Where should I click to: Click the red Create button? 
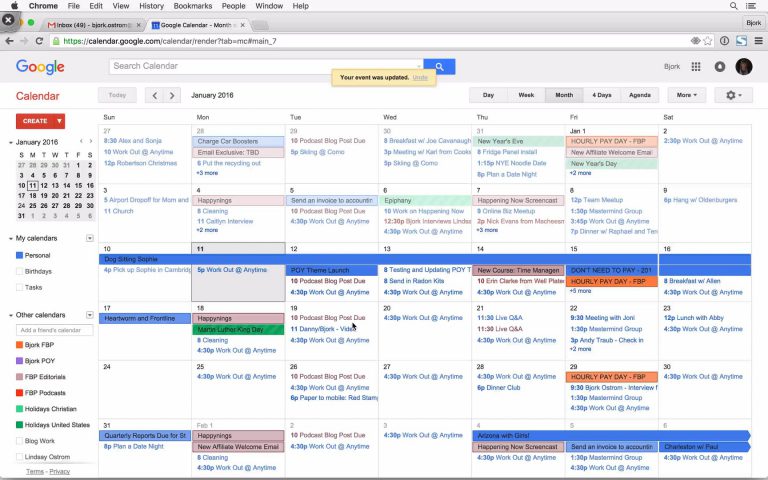40,121
